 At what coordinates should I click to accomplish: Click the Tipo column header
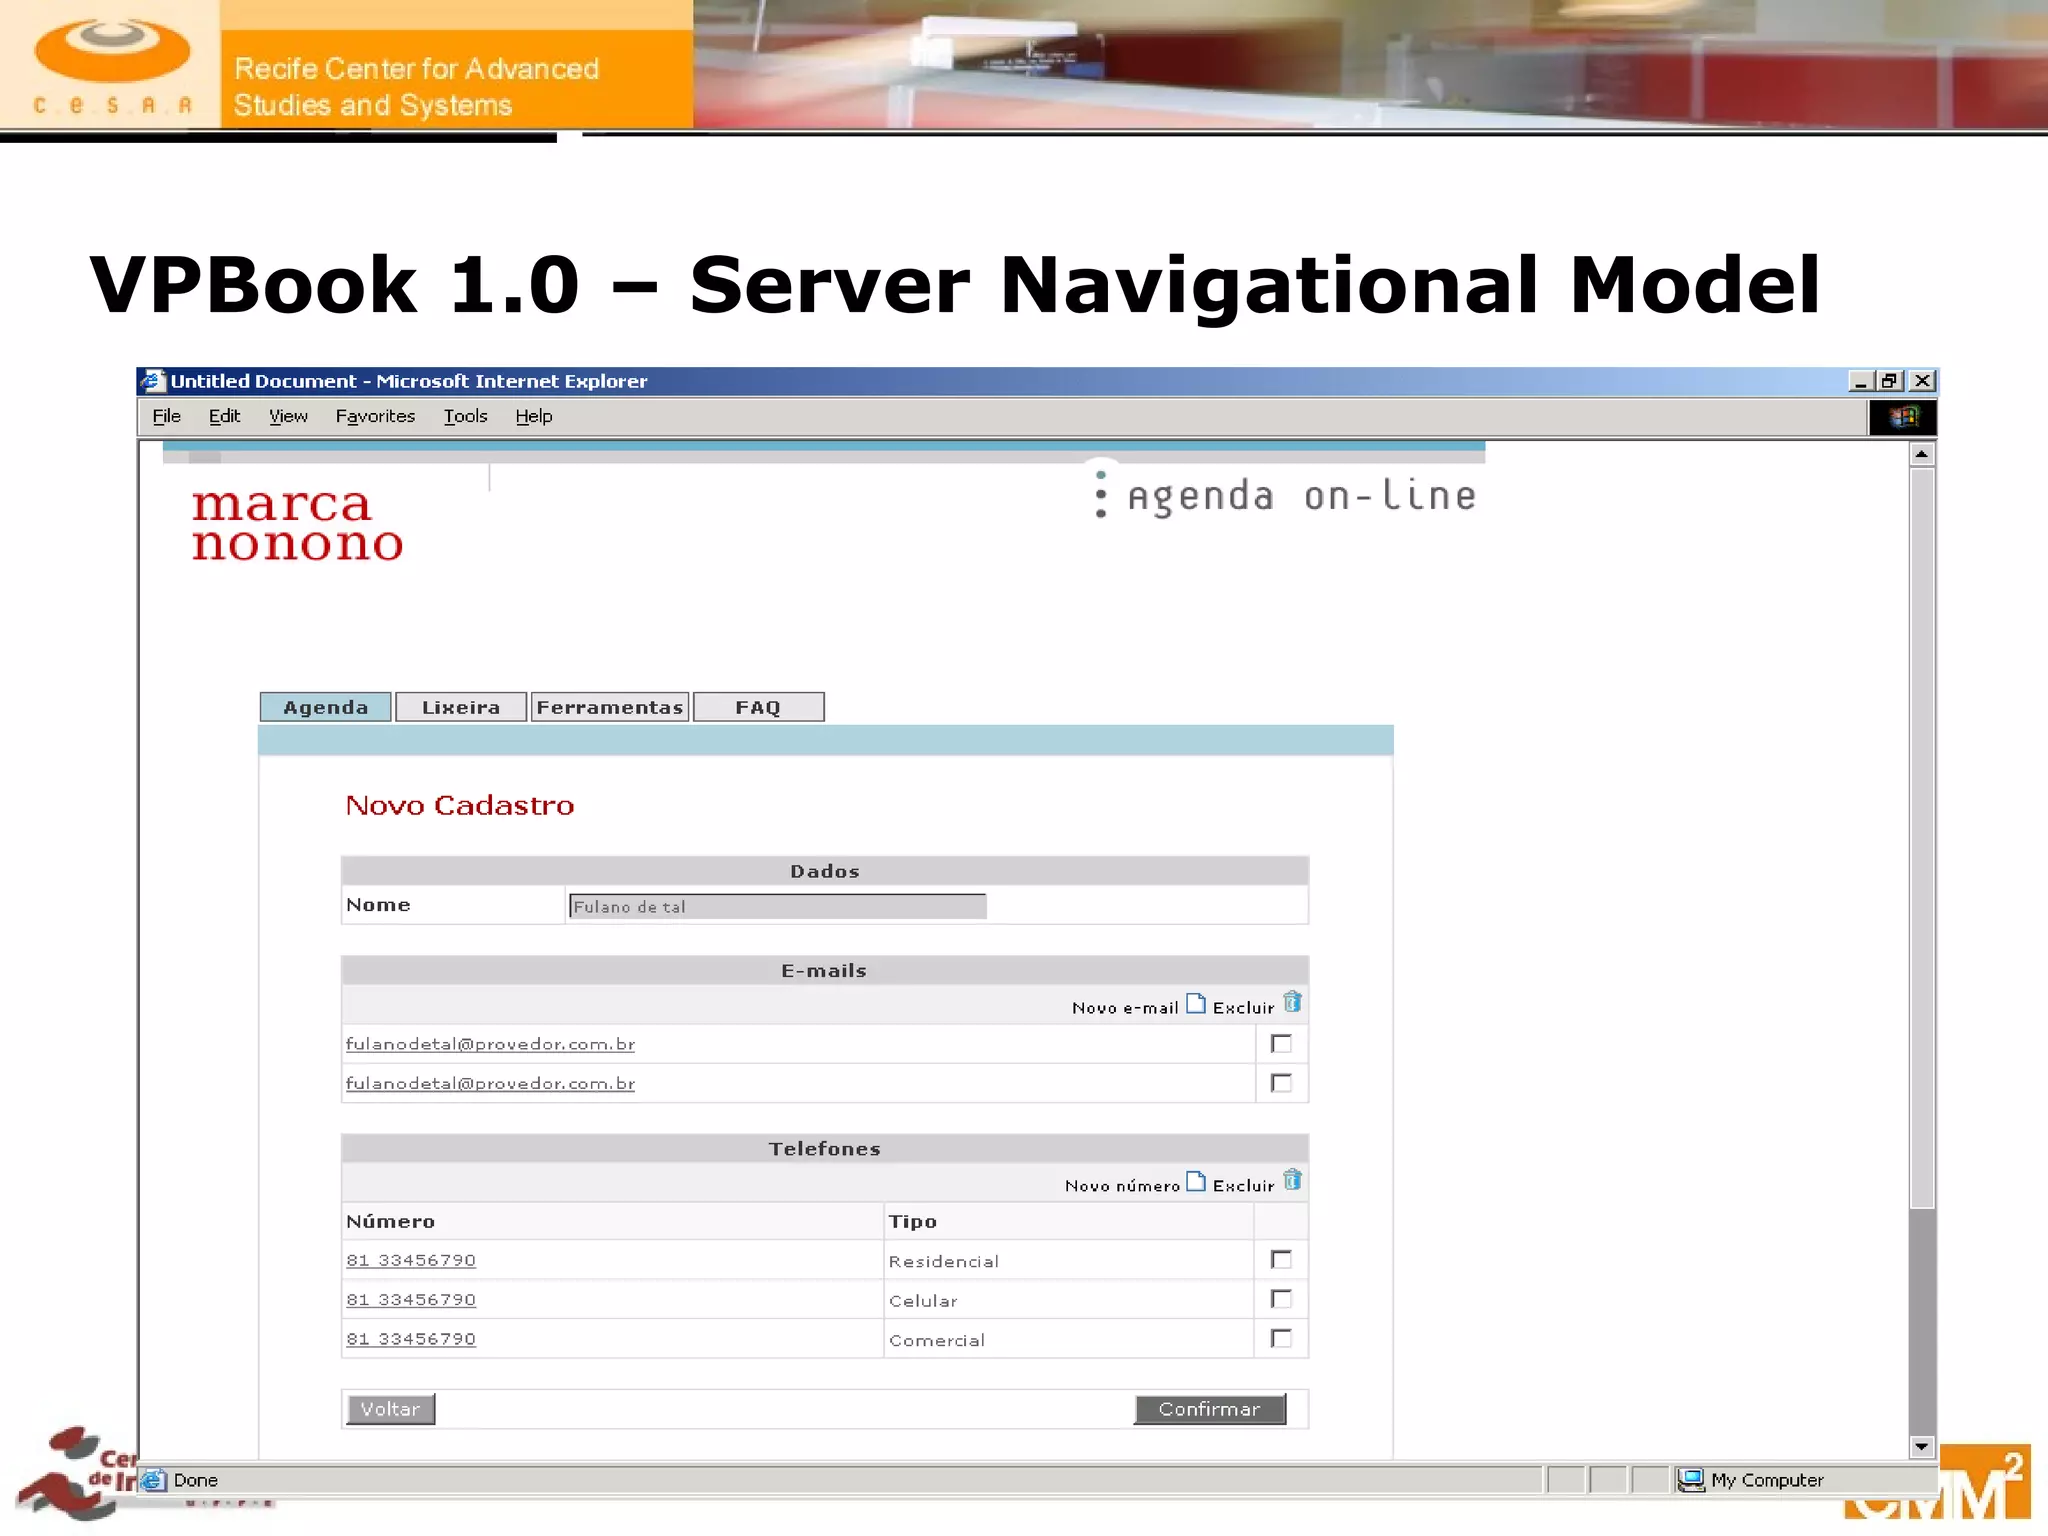[912, 1221]
